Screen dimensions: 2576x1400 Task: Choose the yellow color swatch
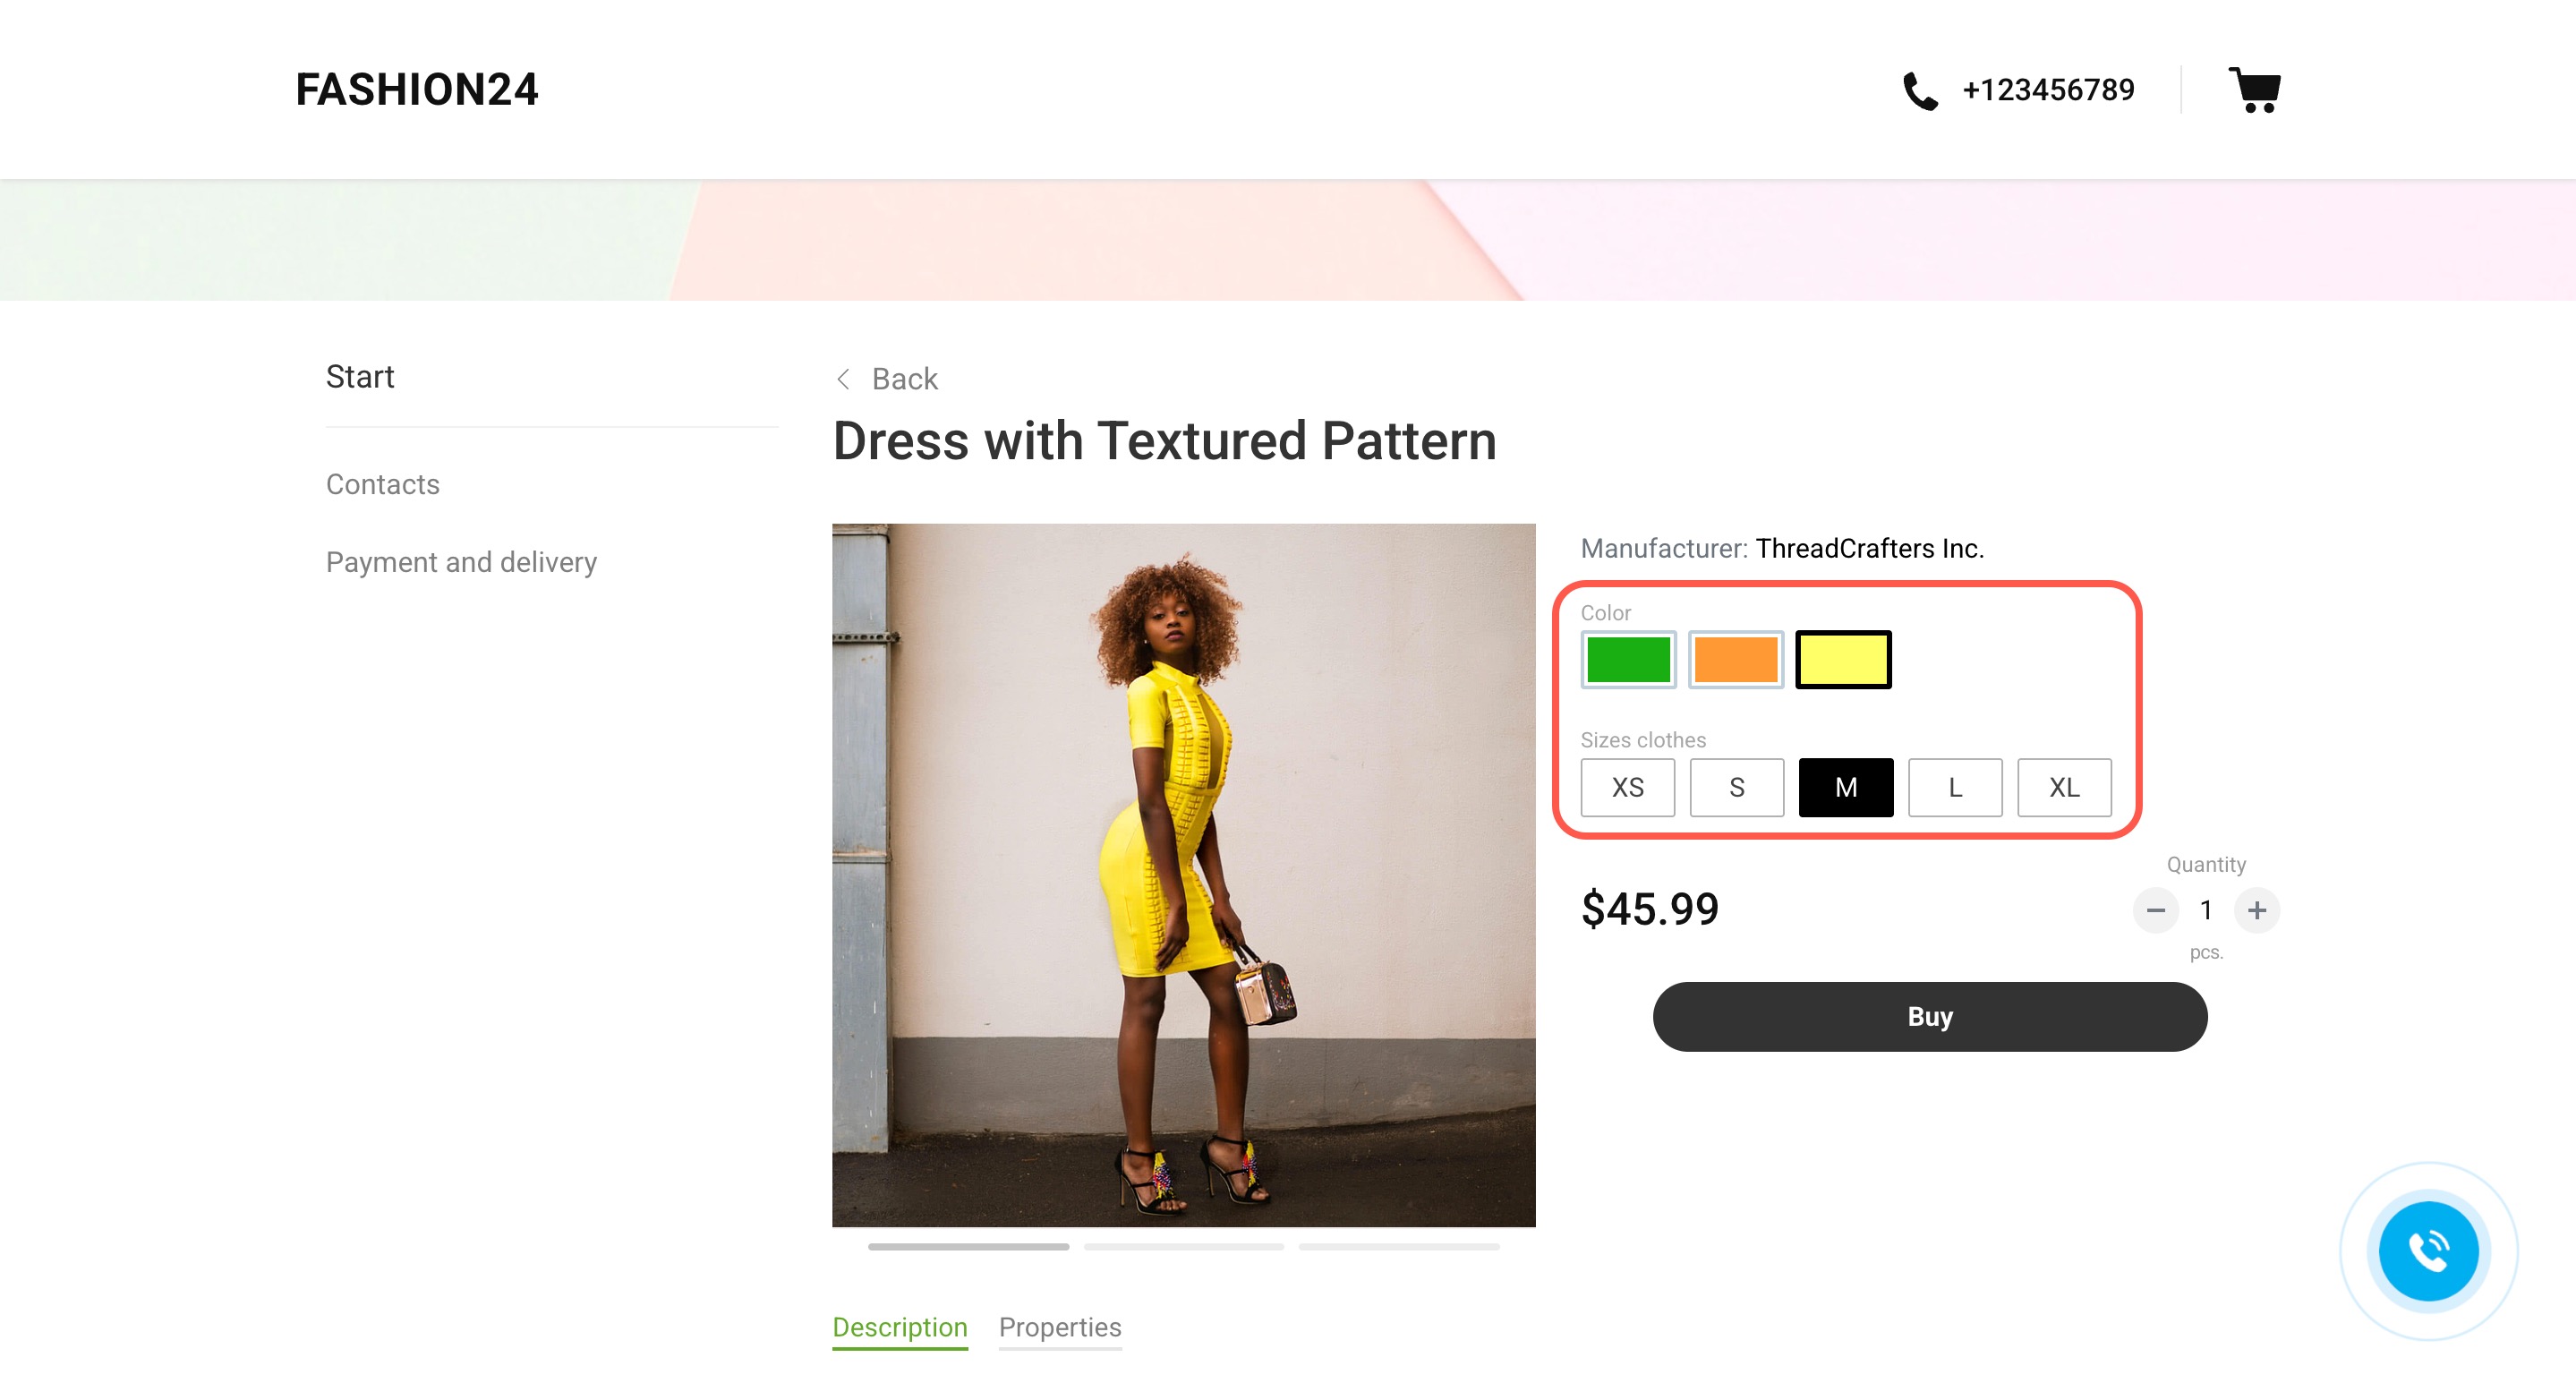[1842, 660]
